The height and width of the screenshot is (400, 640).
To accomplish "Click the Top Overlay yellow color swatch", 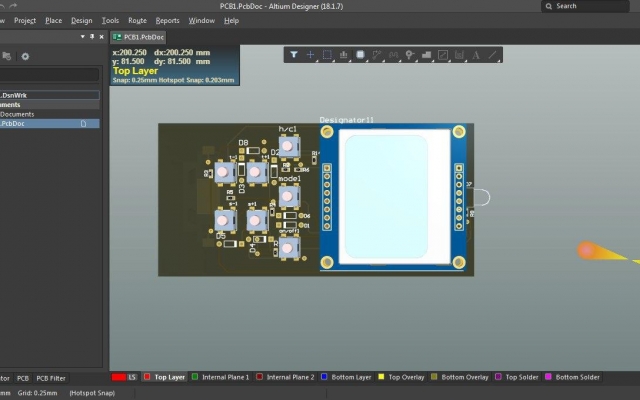I will click(x=381, y=377).
